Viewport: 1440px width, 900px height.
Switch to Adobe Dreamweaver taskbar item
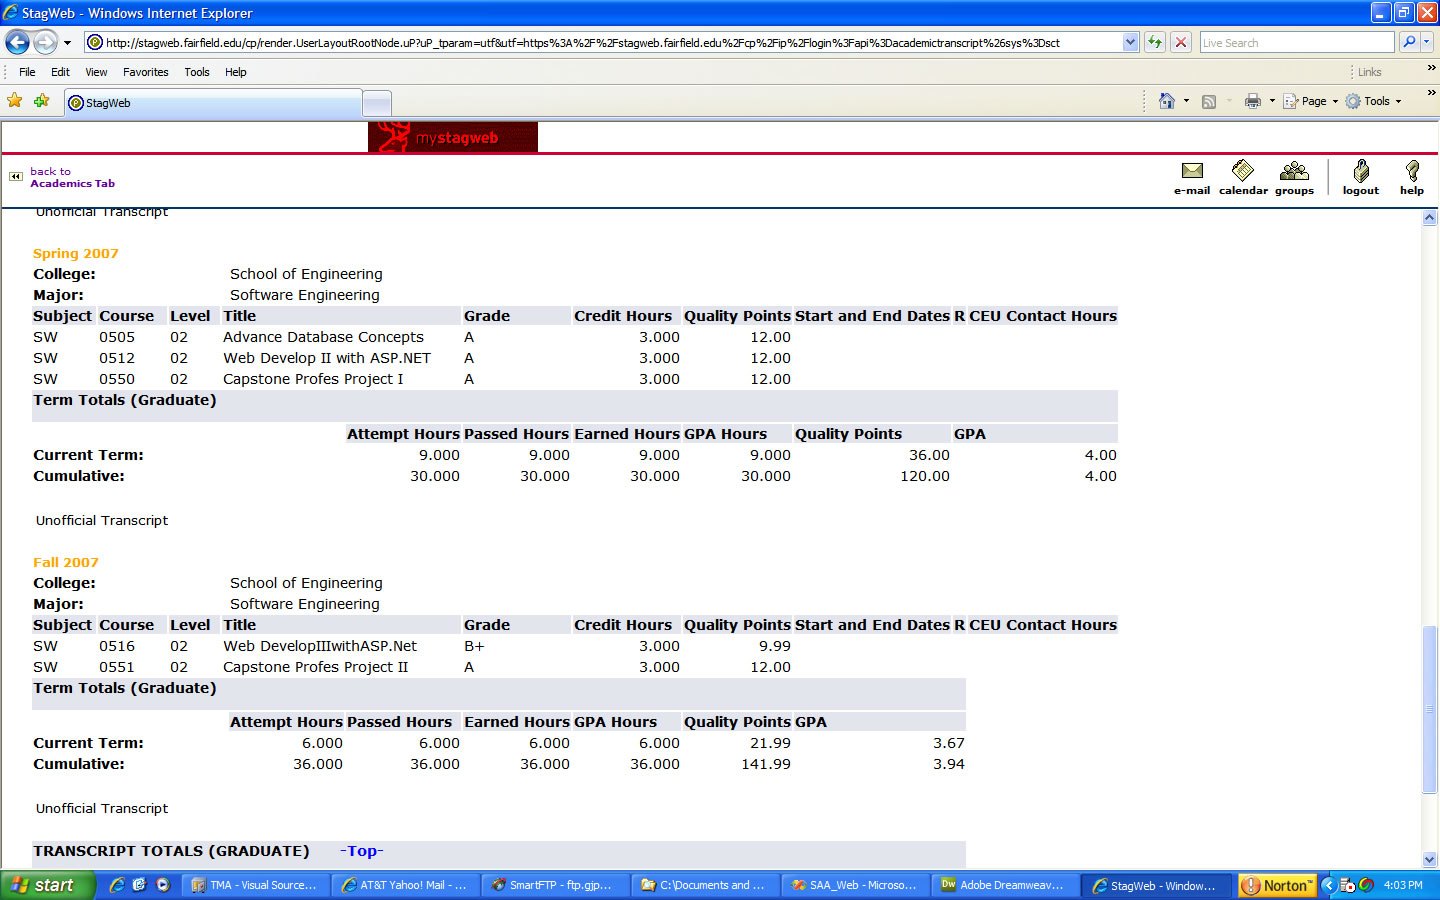1004,885
